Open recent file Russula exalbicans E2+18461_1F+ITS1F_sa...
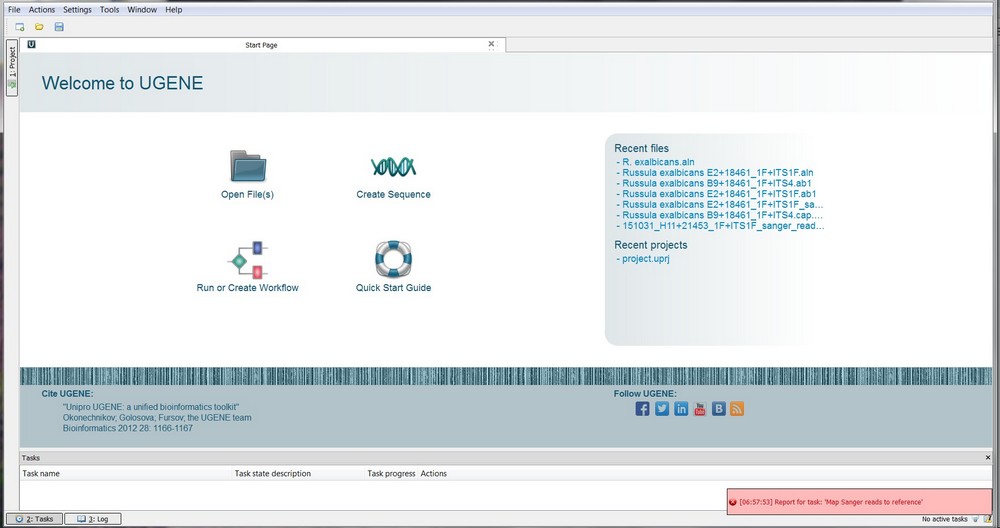This screenshot has width=1000, height=528. (723, 205)
